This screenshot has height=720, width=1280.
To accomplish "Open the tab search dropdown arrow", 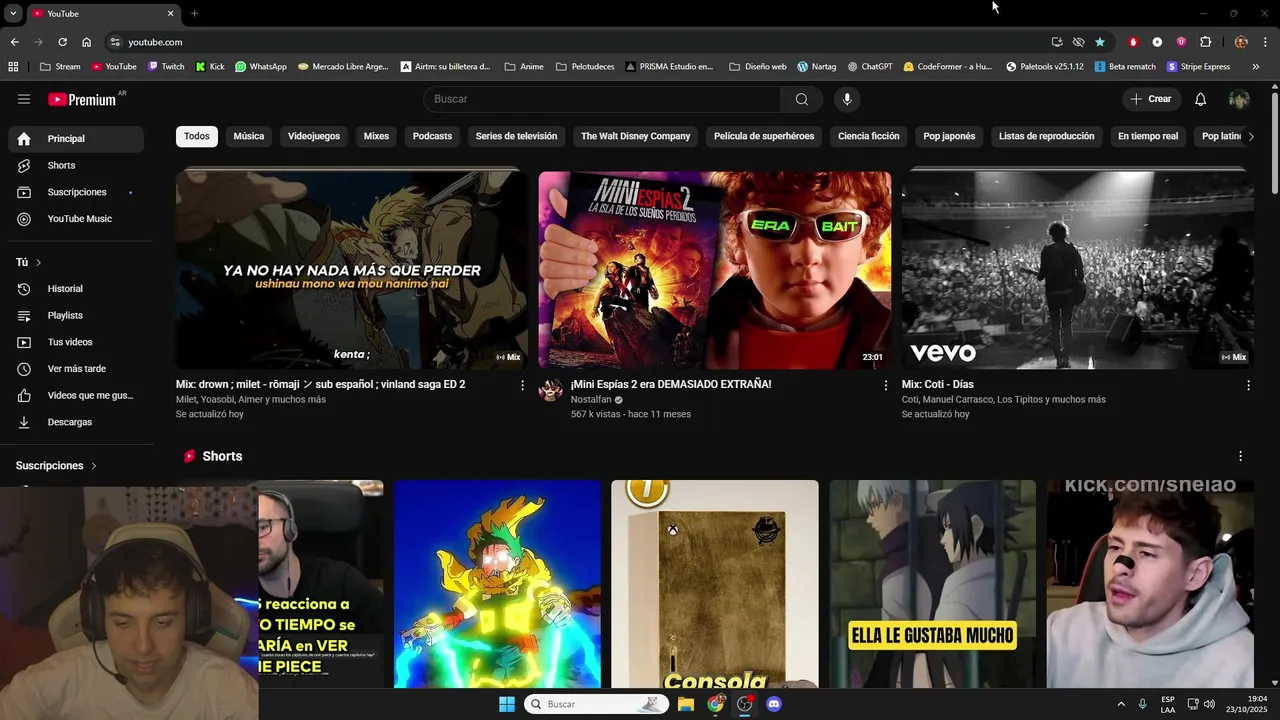I will 13,13.
